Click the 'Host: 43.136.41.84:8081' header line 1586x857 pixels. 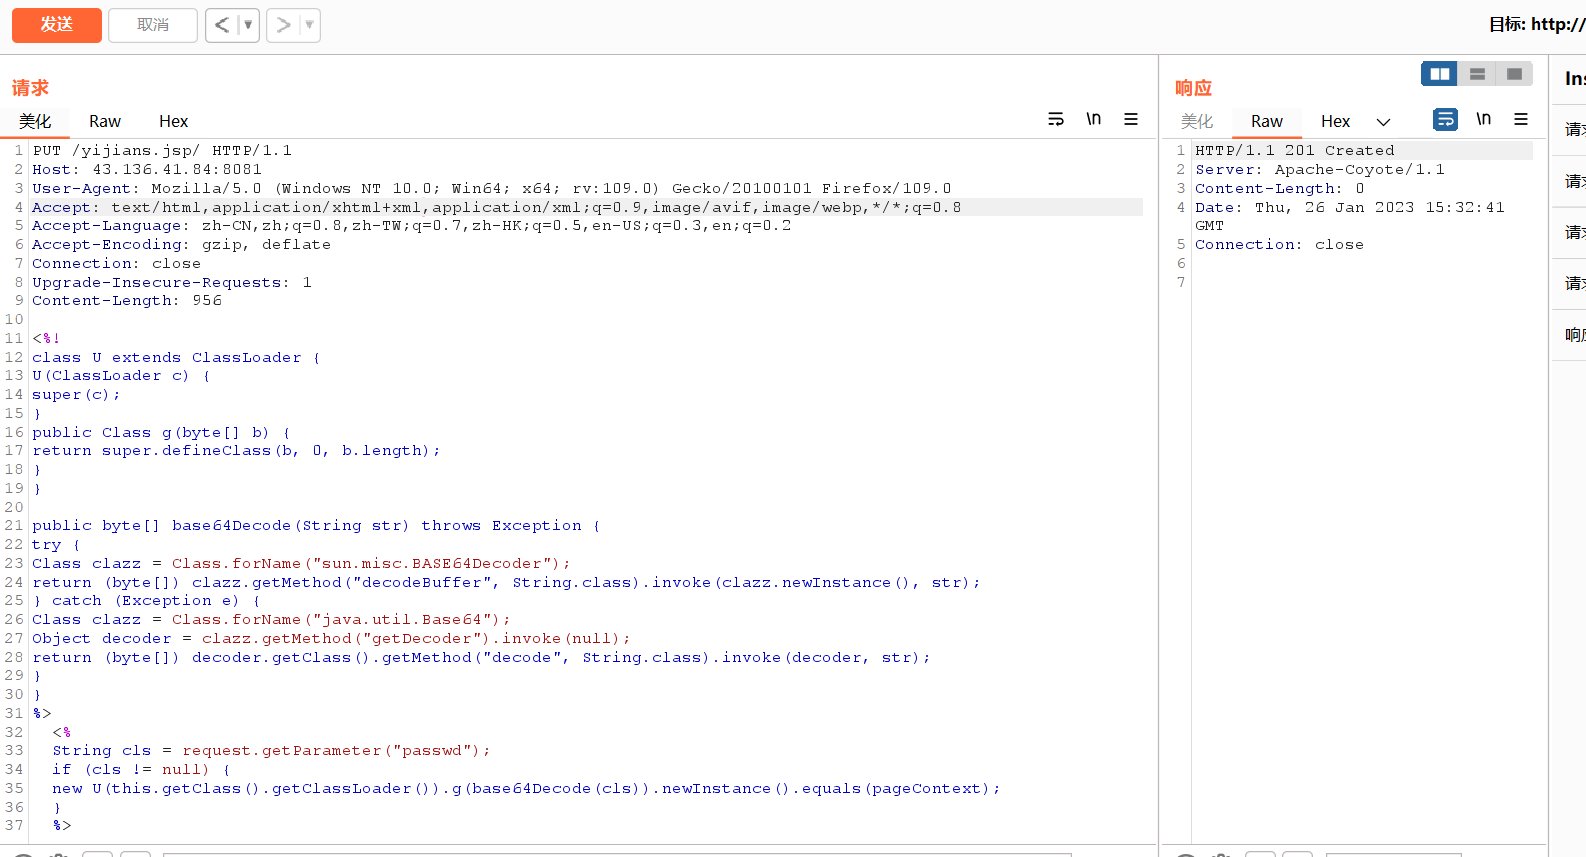(x=147, y=170)
